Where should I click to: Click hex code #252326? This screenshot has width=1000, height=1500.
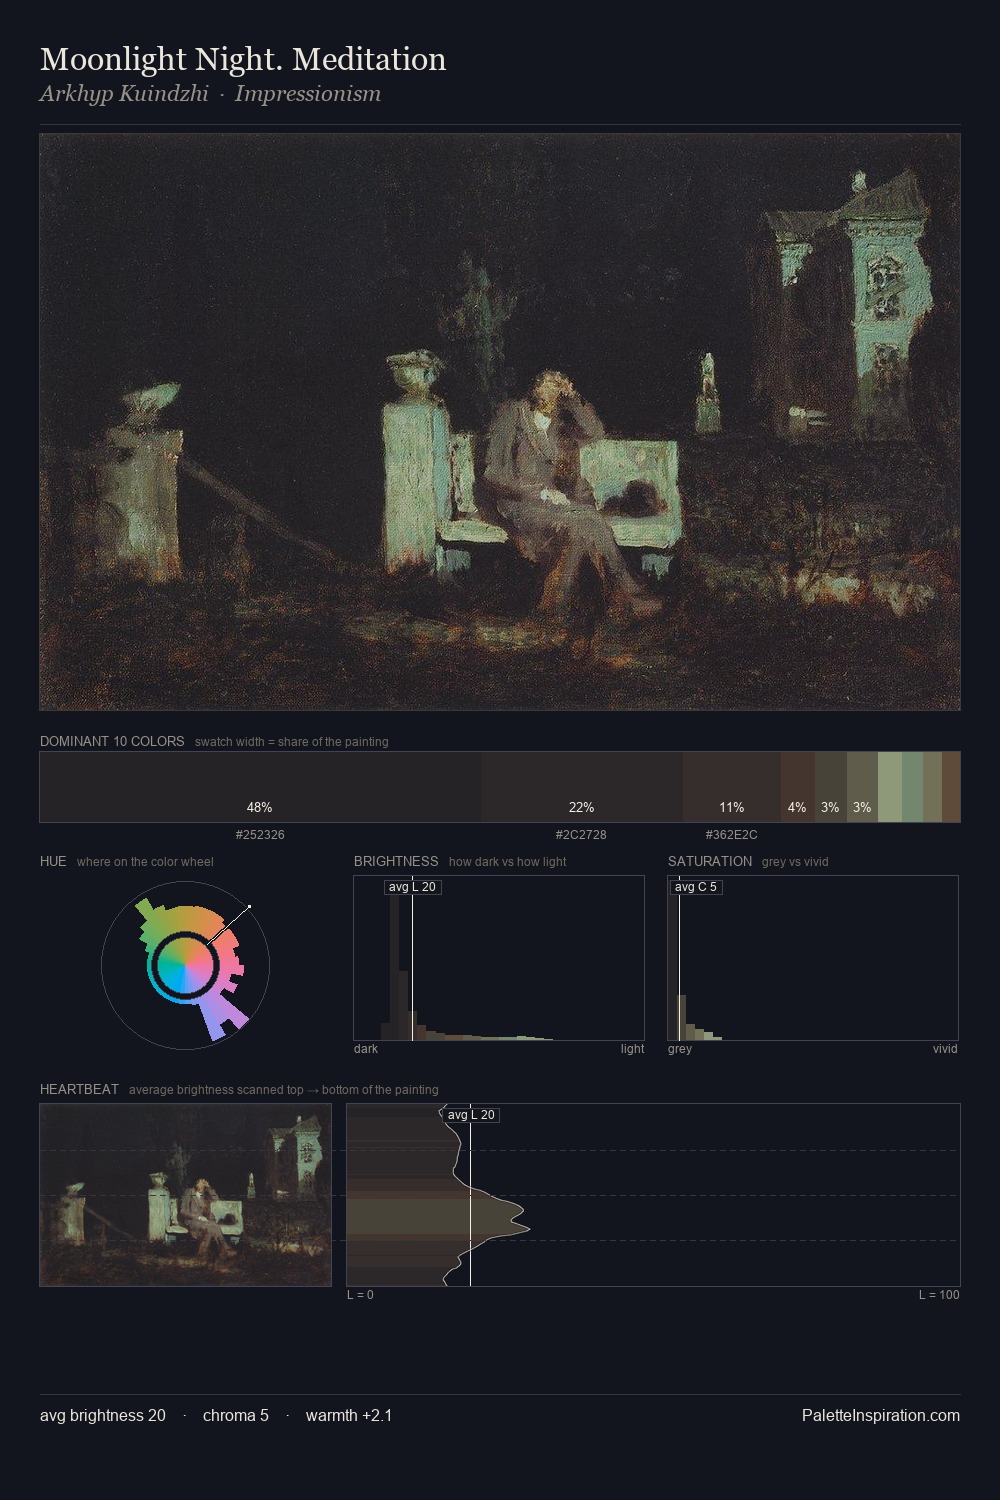tap(260, 835)
